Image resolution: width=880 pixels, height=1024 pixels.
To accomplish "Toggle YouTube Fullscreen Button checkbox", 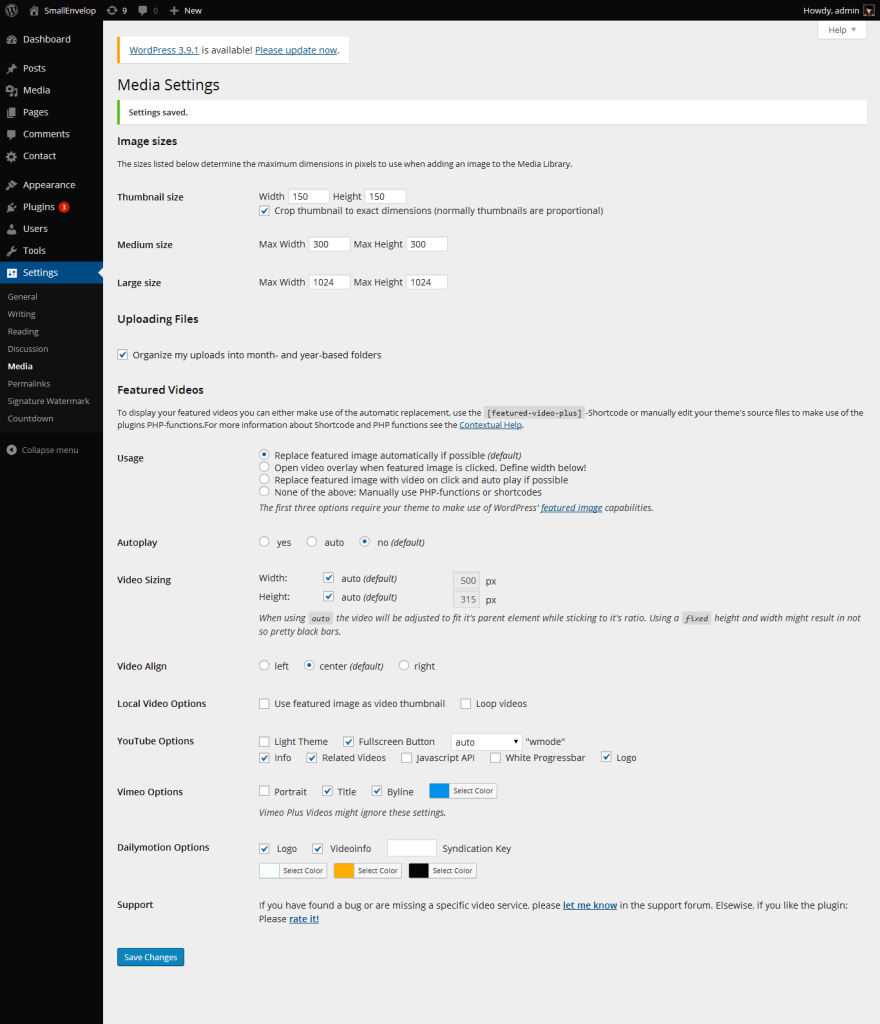I will click(x=349, y=741).
